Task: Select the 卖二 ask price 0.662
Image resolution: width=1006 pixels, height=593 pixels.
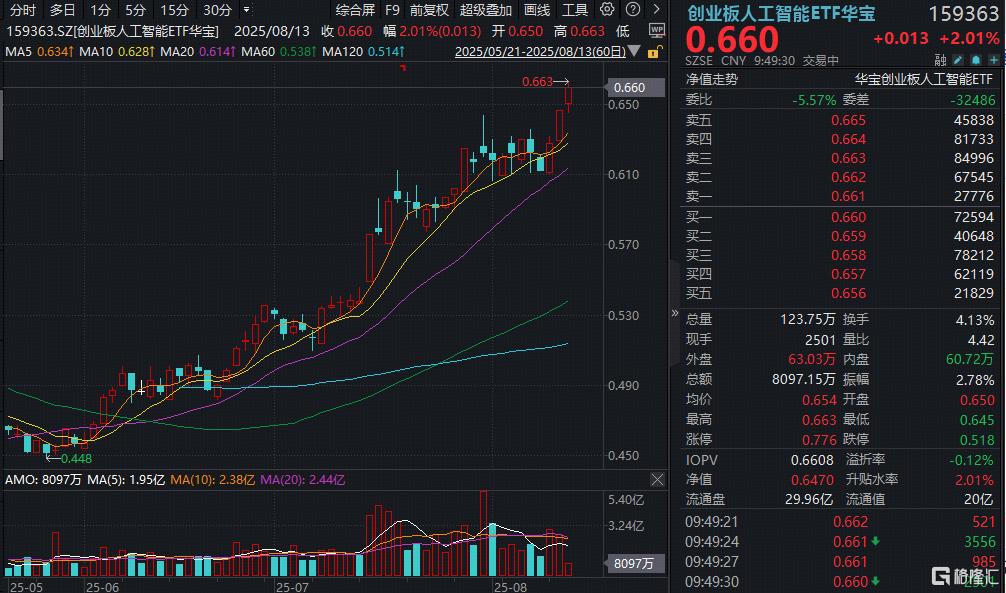Action: pos(848,177)
